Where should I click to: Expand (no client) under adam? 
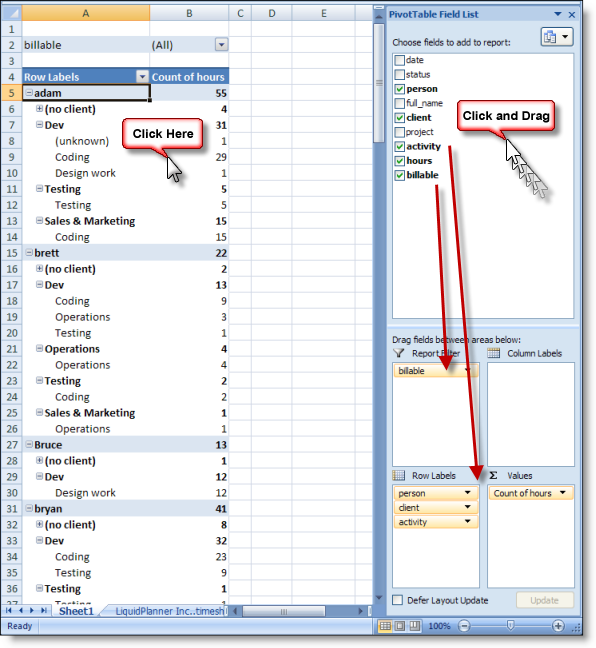click(x=39, y=109)
